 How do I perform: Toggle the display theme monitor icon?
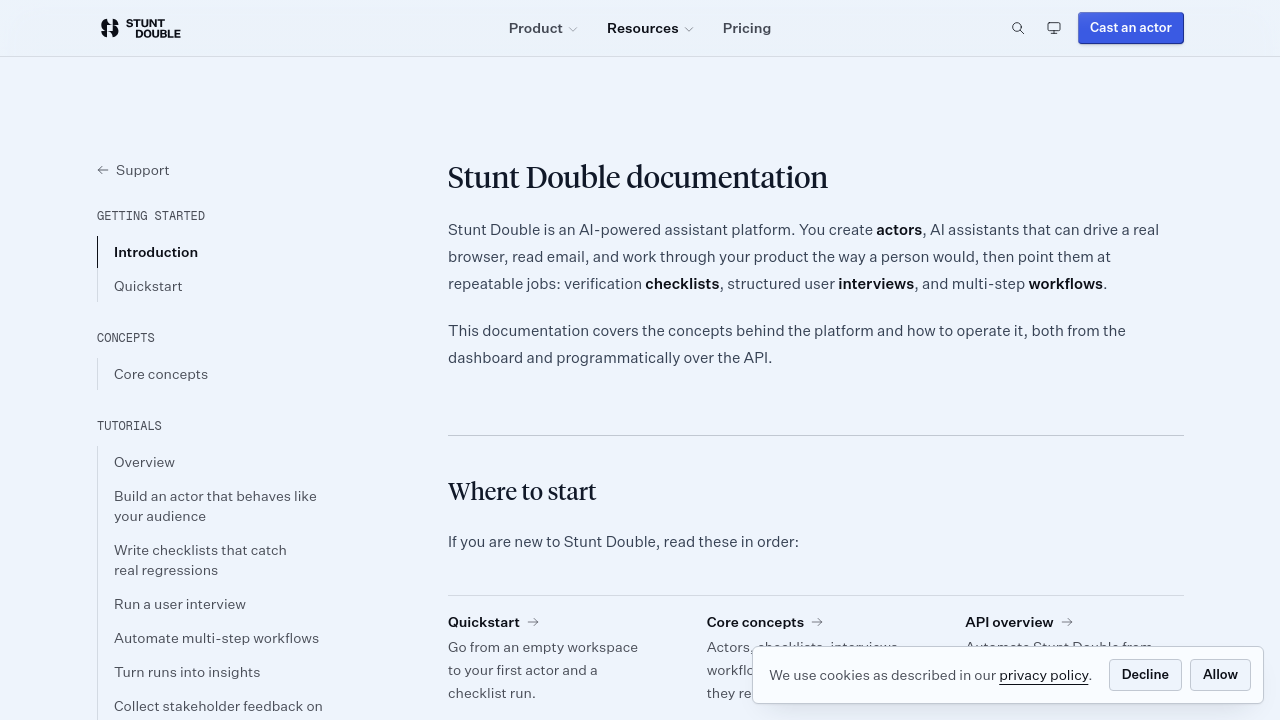click(1054, 28)
